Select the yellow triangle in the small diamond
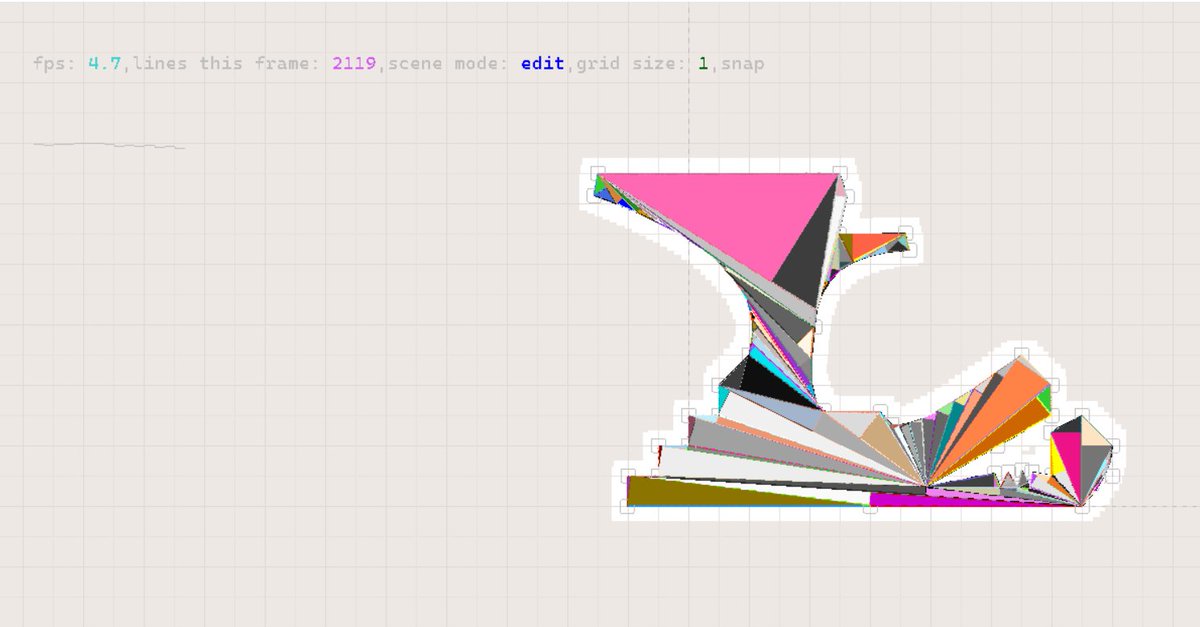 1056,462
